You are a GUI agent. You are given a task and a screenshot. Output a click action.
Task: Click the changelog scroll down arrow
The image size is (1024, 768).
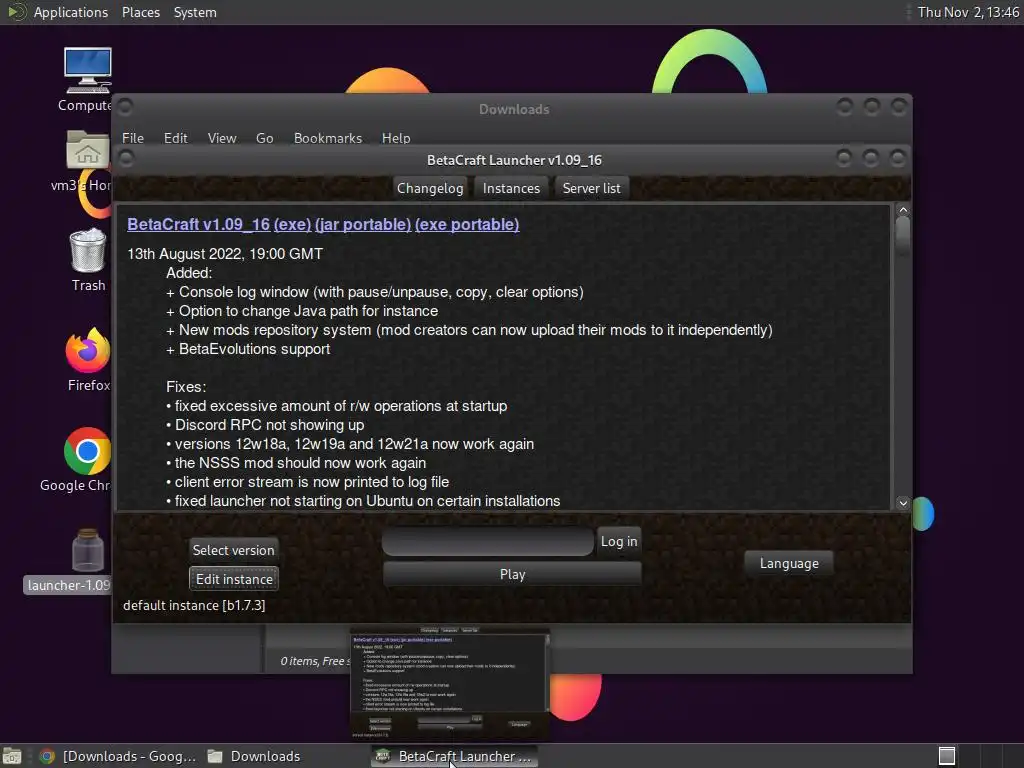click(903, 503)
